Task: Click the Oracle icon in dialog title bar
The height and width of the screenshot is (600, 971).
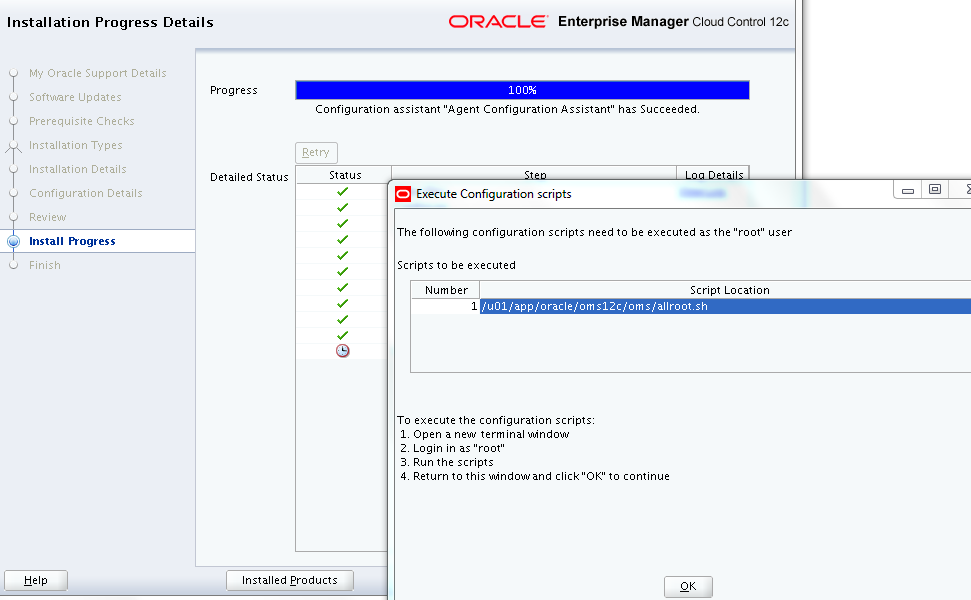Action: tap(403, 194)
